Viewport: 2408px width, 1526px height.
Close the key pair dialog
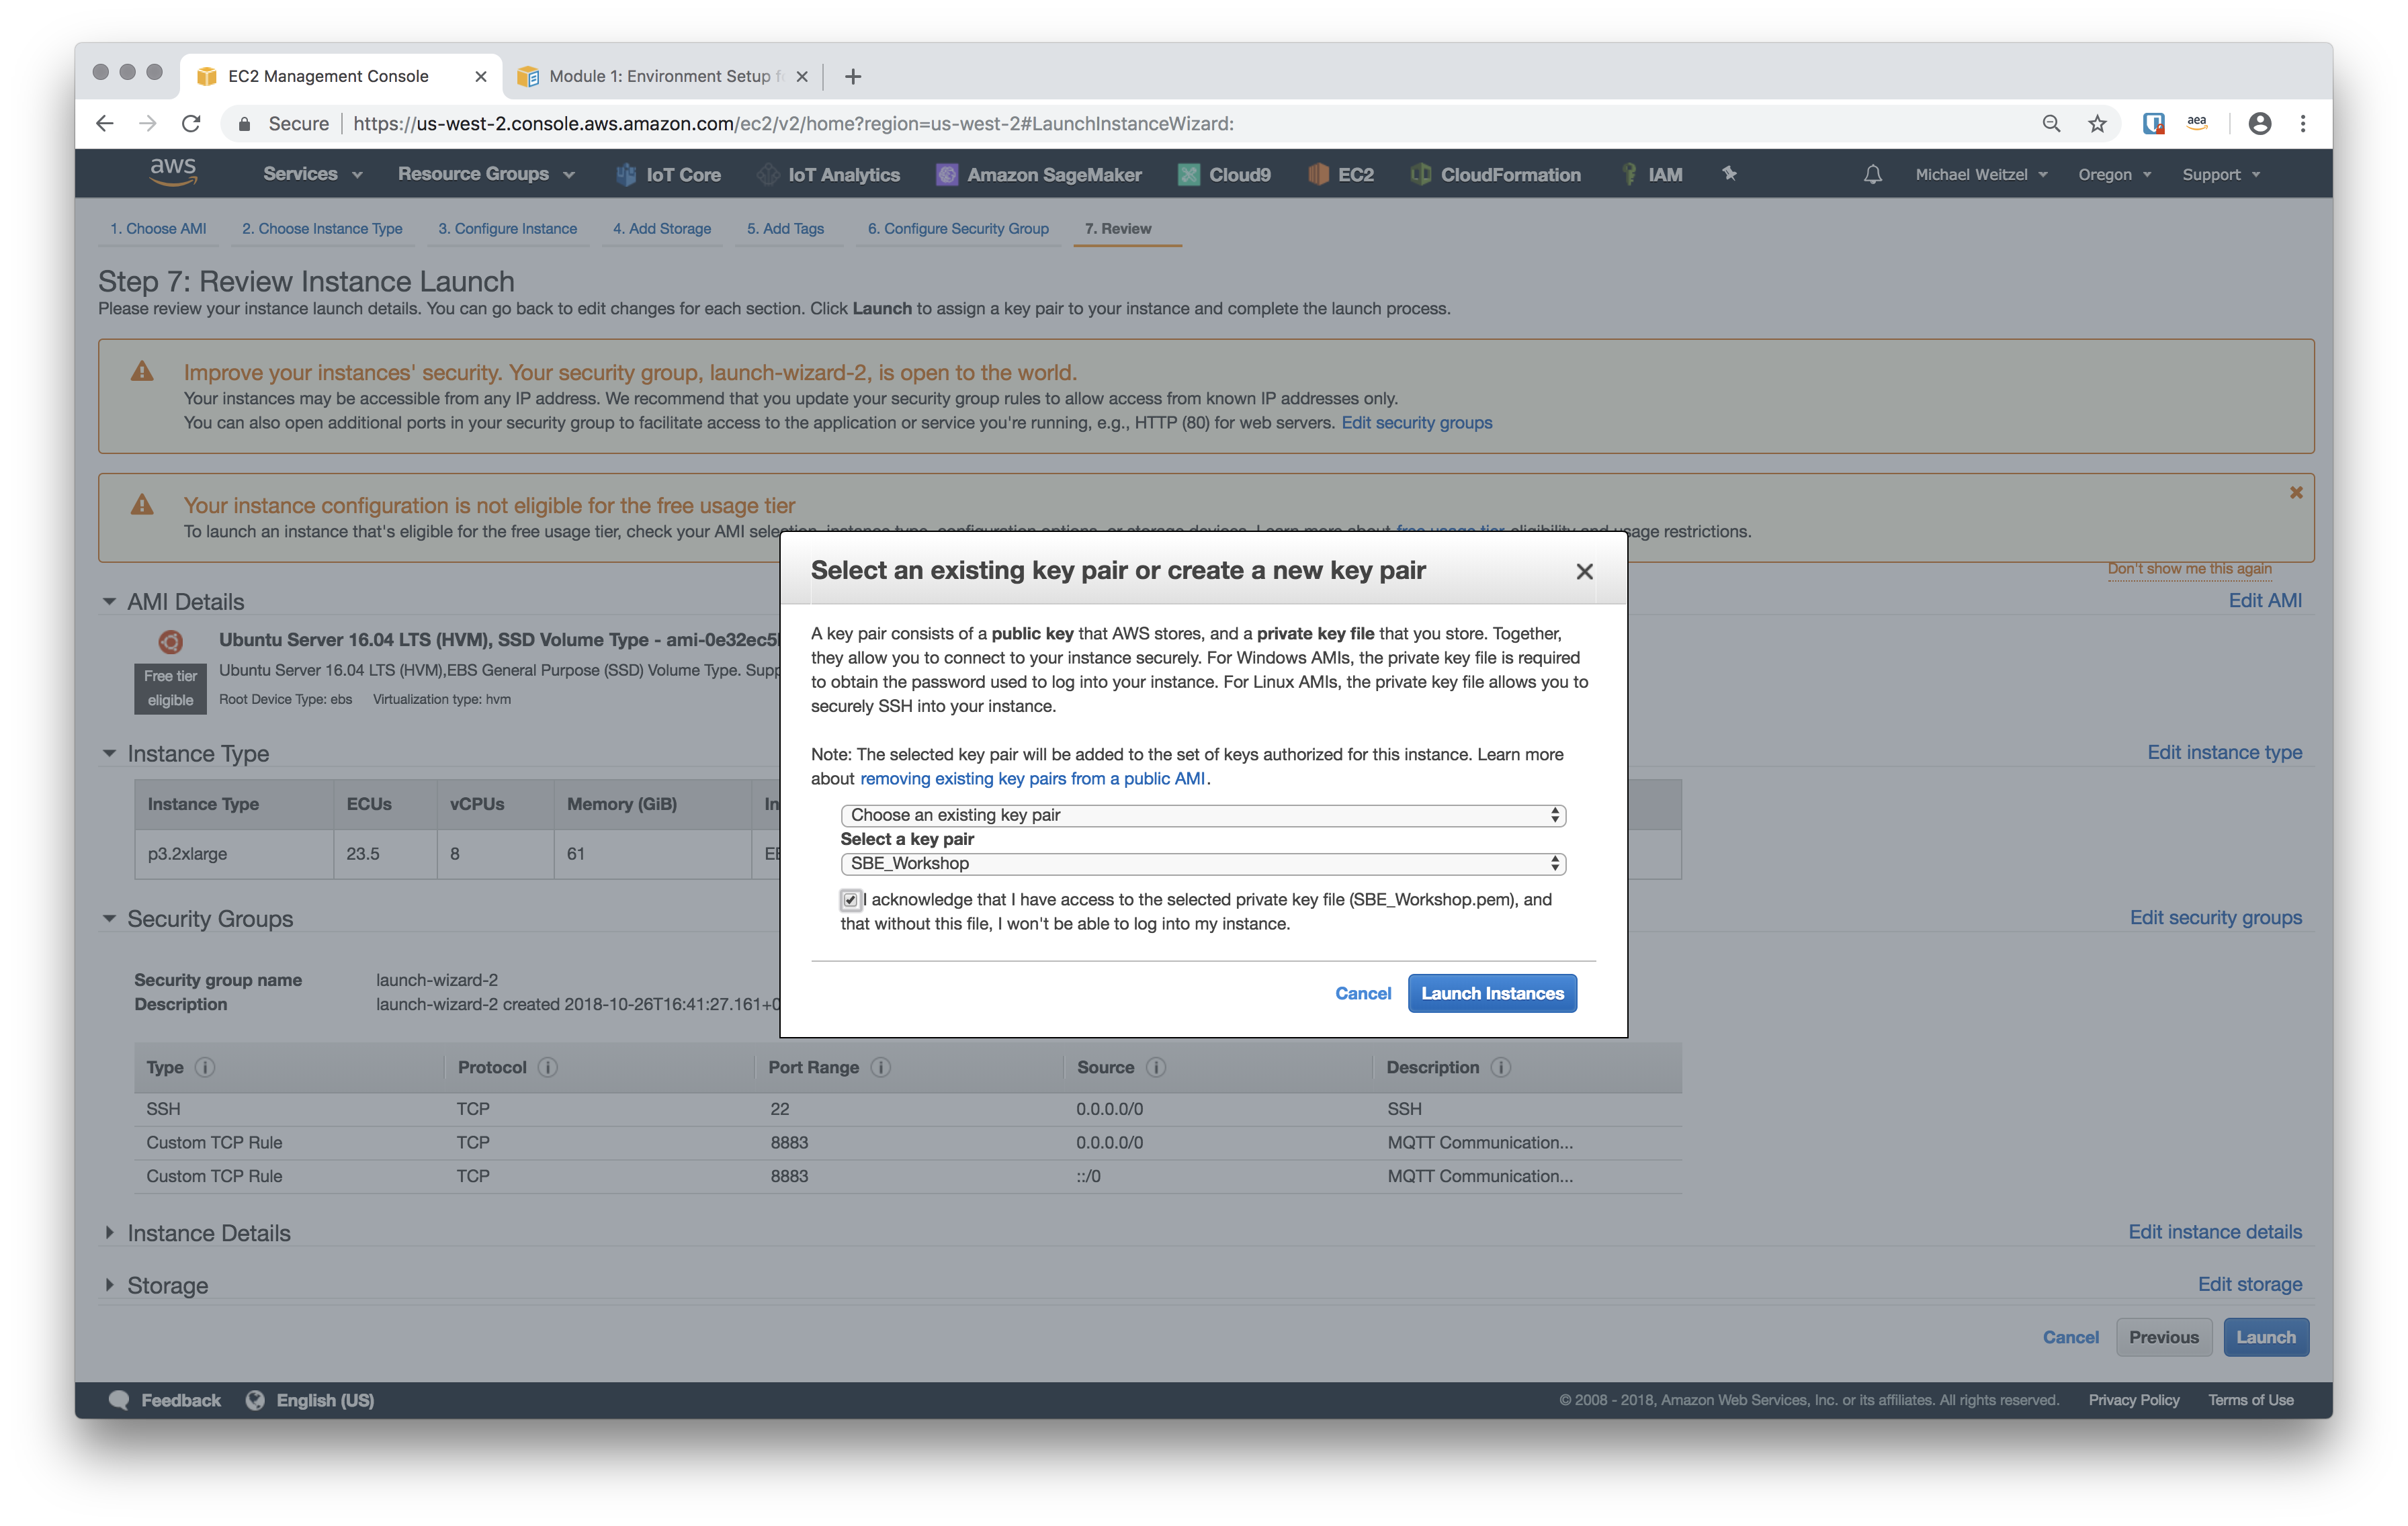(x=1584, y=571)
